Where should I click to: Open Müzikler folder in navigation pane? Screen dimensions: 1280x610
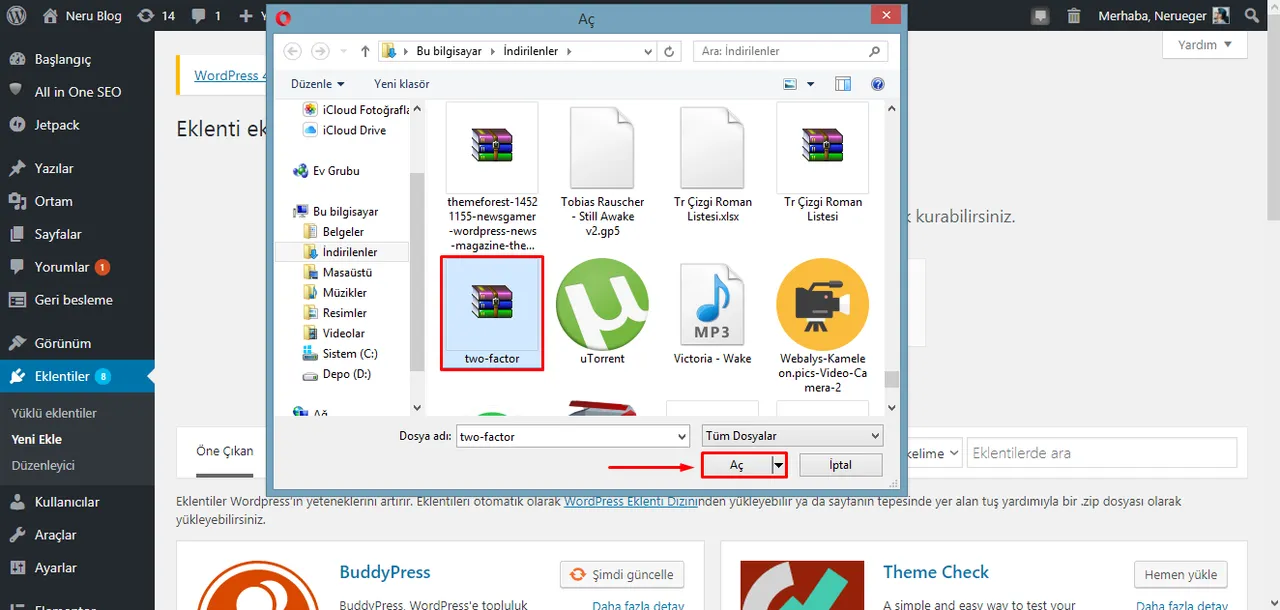pyautogui.click(x=336, y=293)
